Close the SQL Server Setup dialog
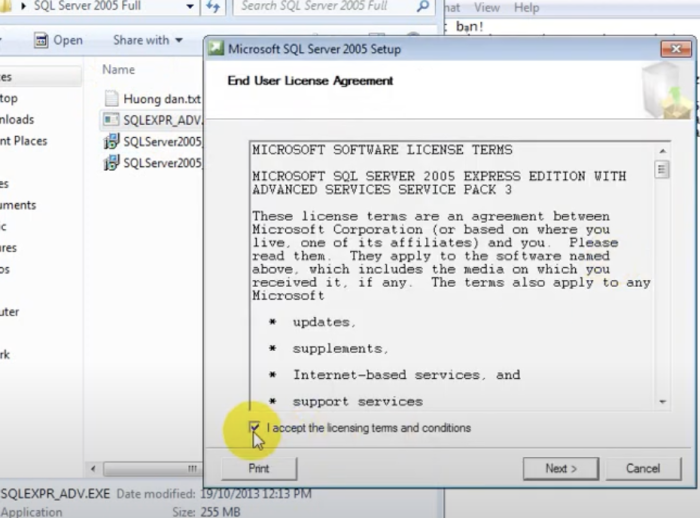 (676, 49)
